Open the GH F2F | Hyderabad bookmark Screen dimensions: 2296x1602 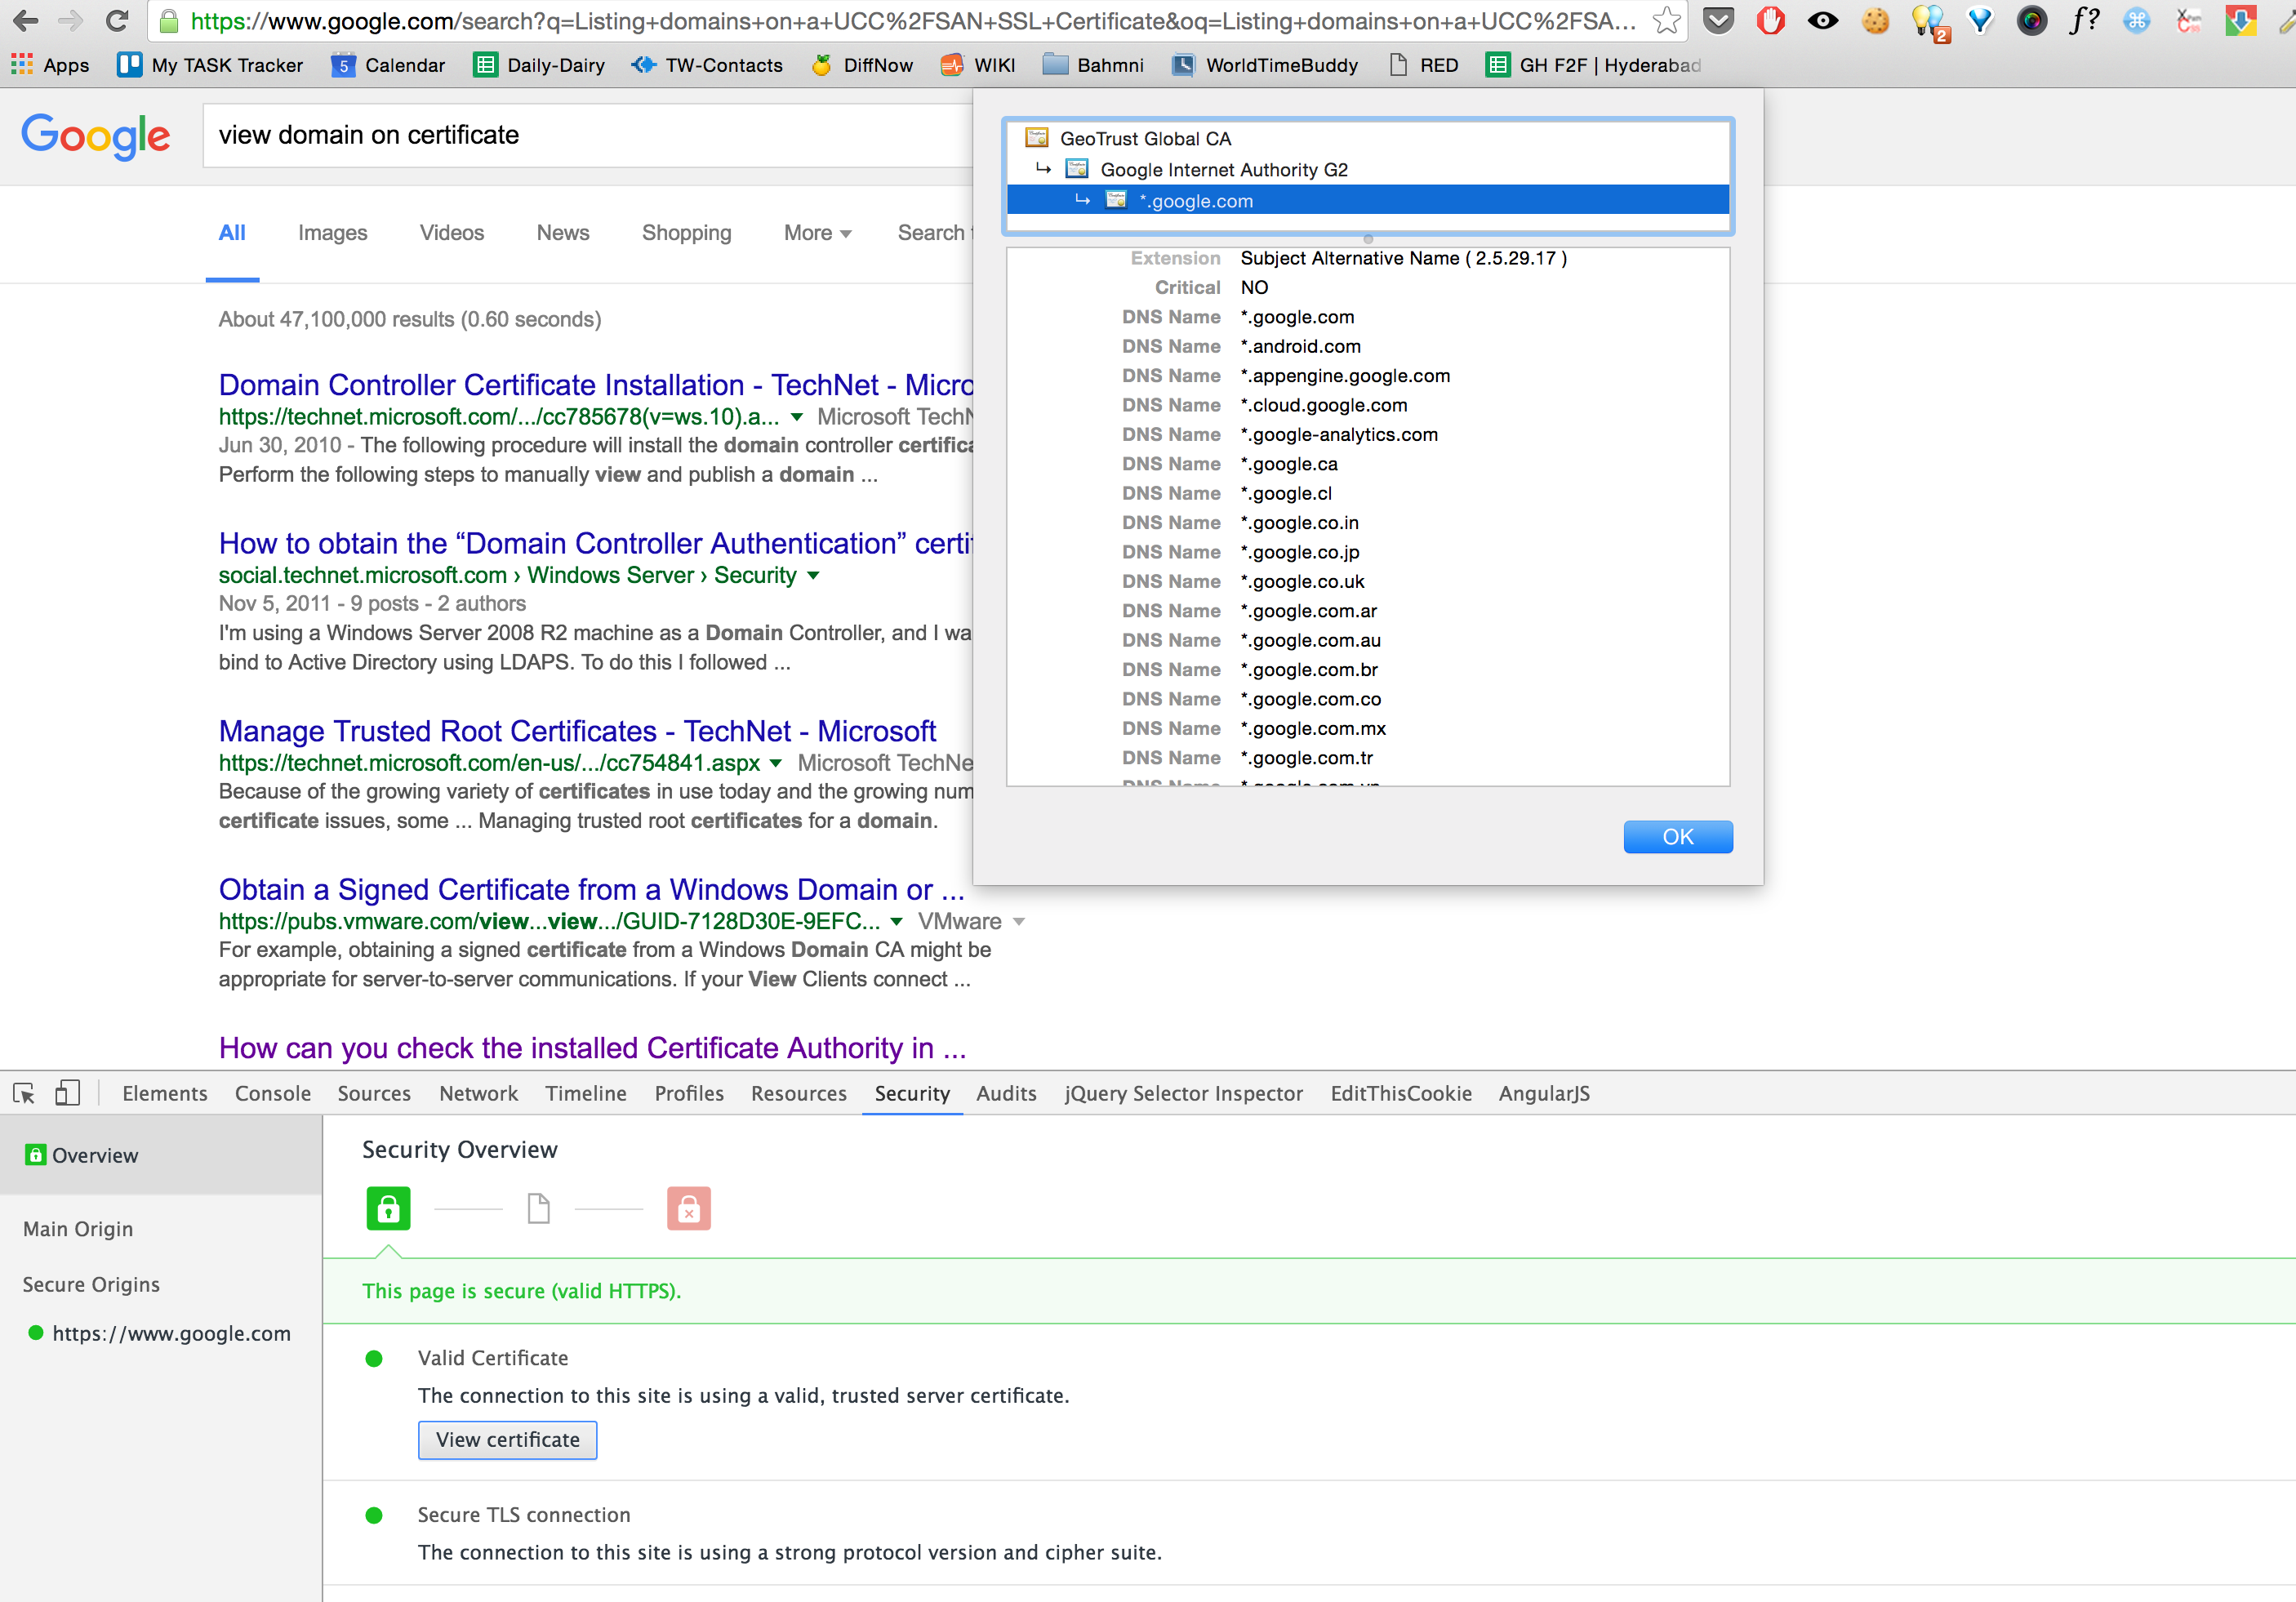(1593, 65)
